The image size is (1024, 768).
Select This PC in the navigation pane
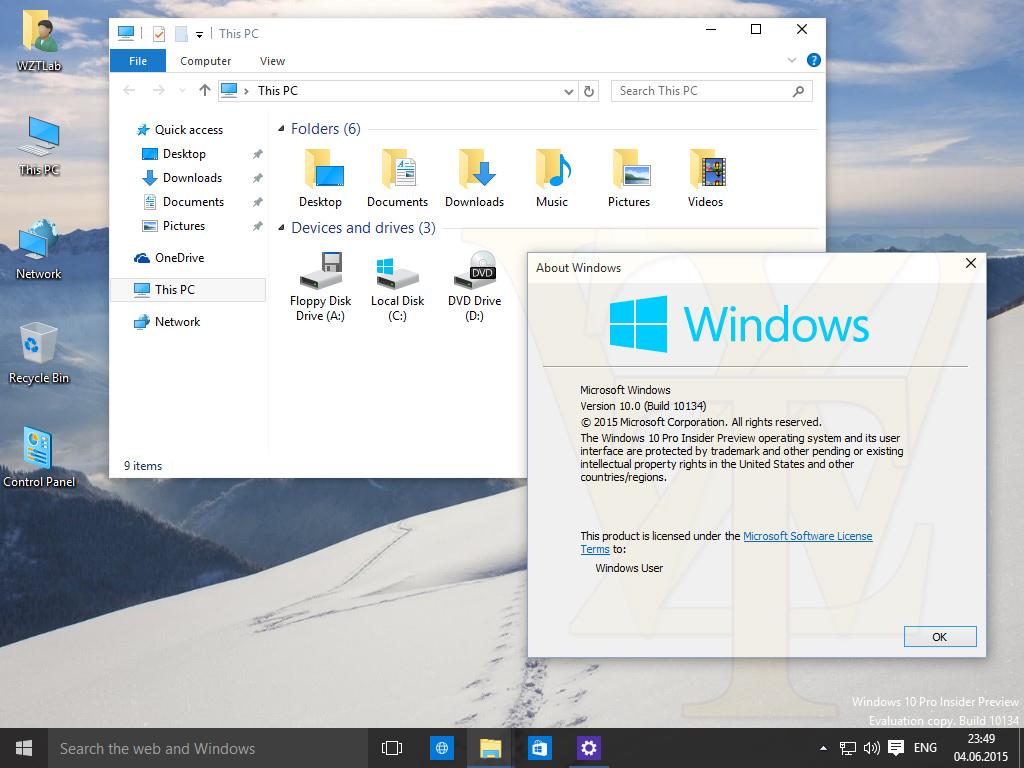[x=188, y=290]
